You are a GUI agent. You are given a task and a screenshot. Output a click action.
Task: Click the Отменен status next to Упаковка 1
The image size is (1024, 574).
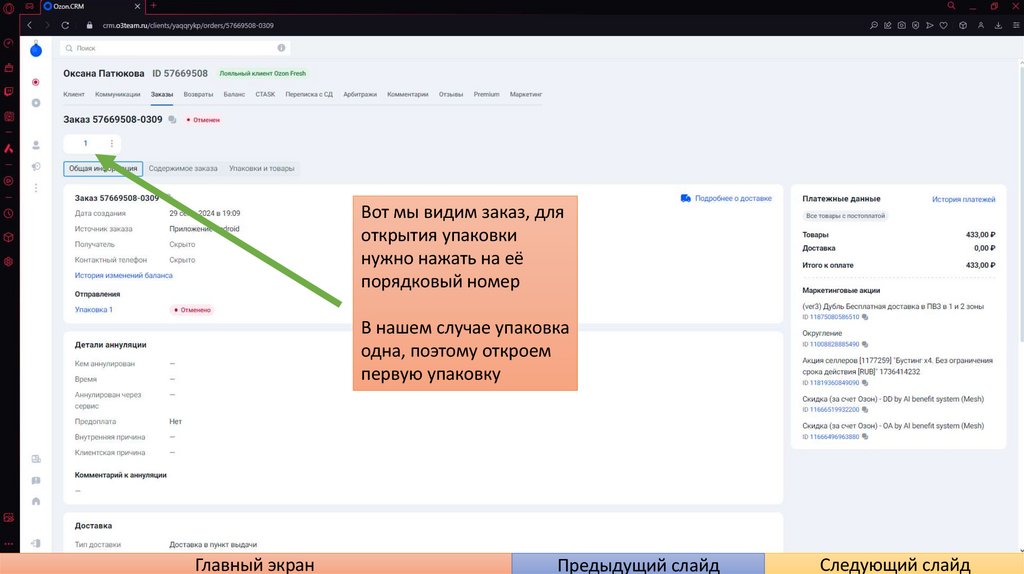click(x=193, y=310)
